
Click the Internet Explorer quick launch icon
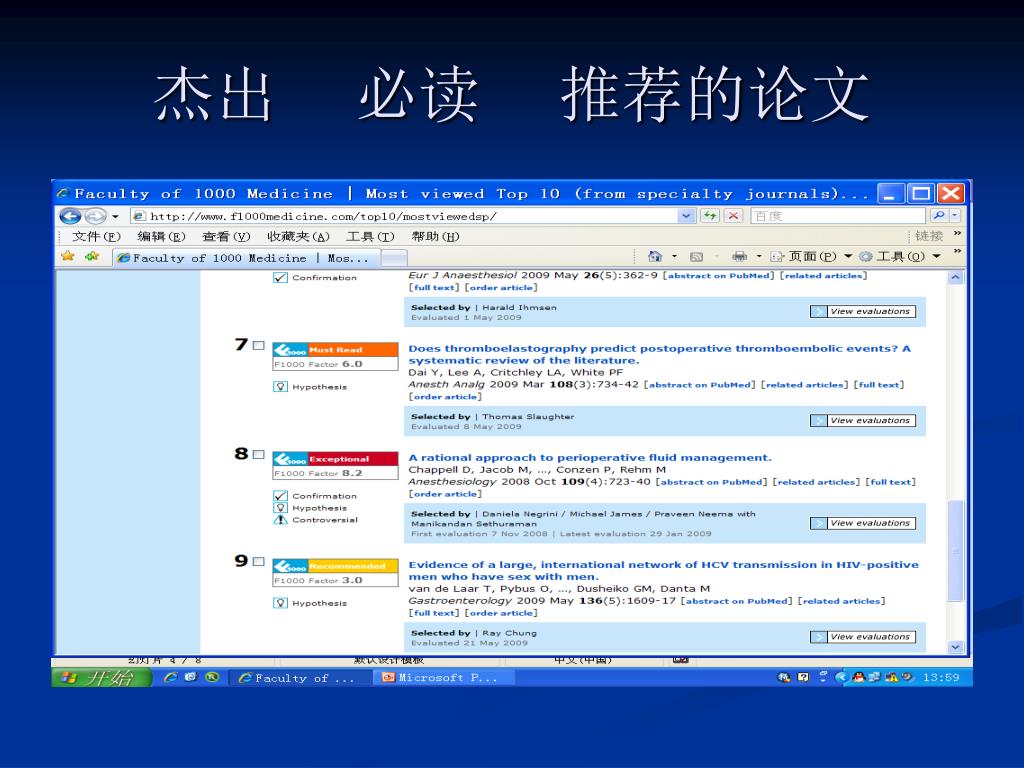[170, 677]
